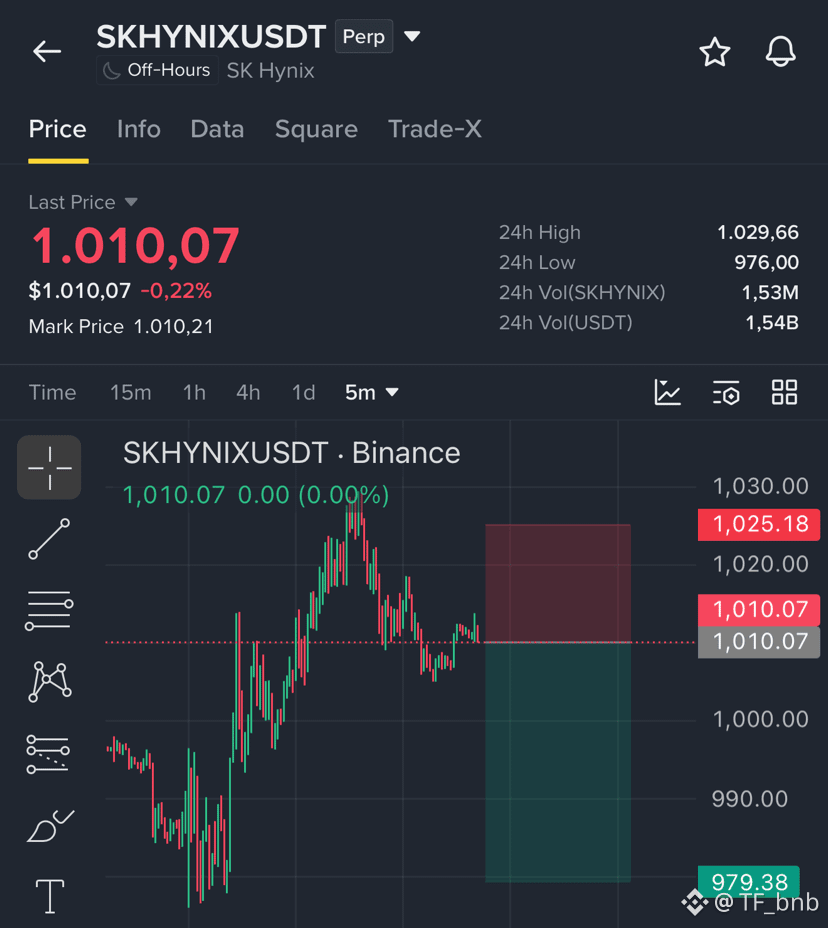Open the Data tab
The image size is (828, 928).
pyautogui.click(x=217, y=129)
